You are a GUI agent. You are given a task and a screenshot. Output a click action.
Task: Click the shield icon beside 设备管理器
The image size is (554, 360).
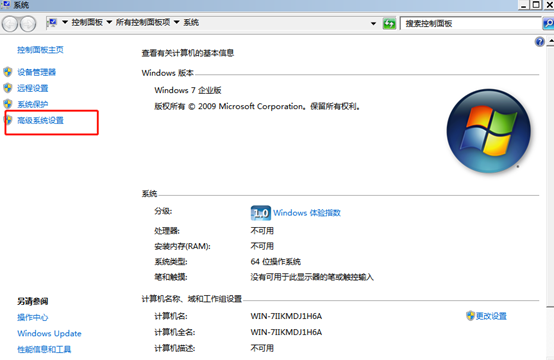point(8,72)
